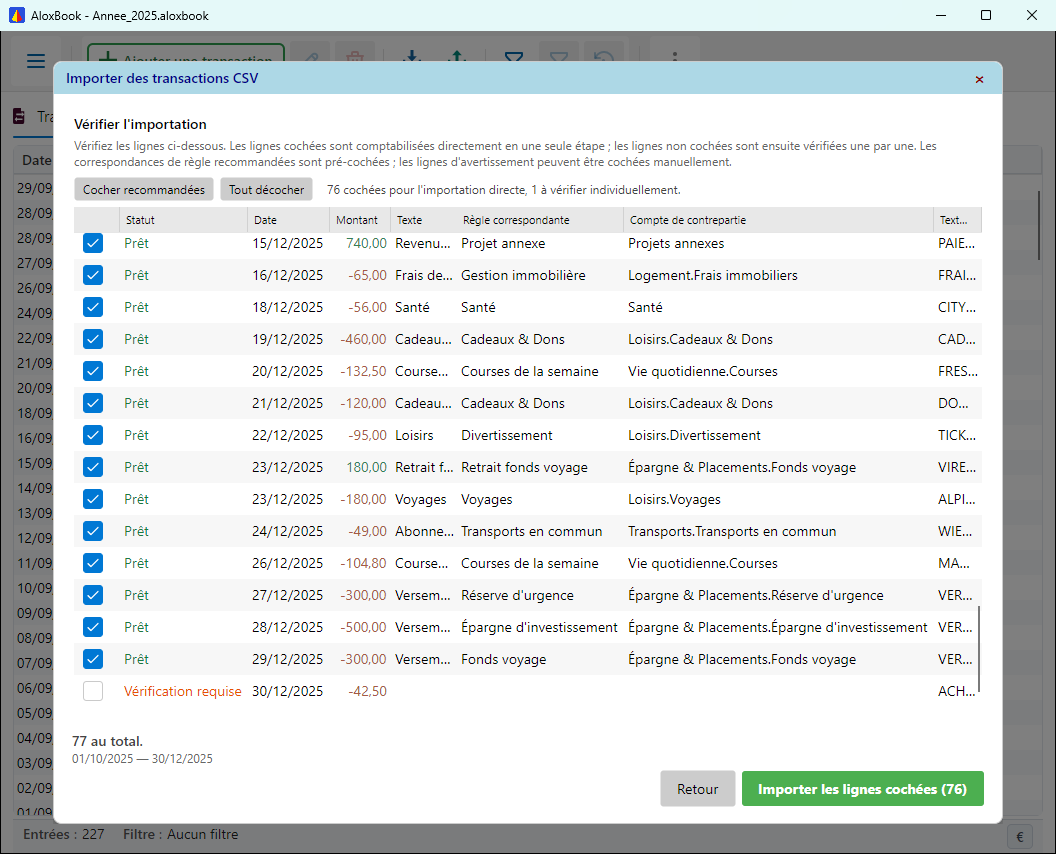Viewport: 1056px width, 854px height.
Task: Click the Loisirs.Voyages account cell
Action: coord(674,499)
